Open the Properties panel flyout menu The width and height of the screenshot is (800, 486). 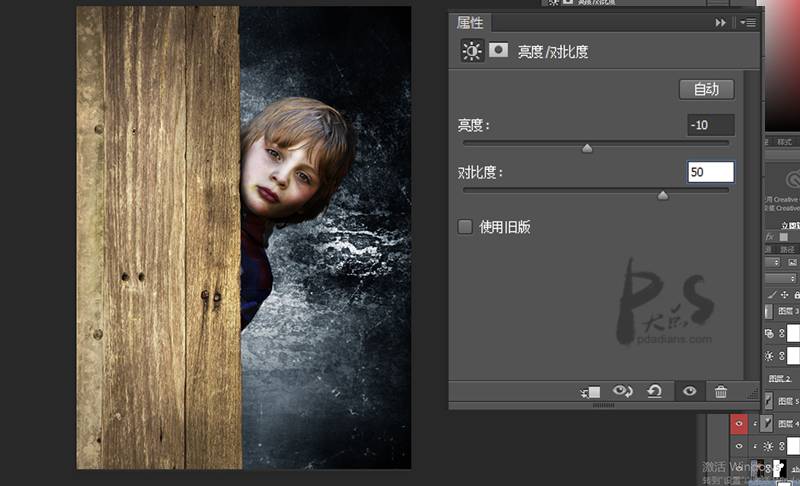click(x=748, y=22)
